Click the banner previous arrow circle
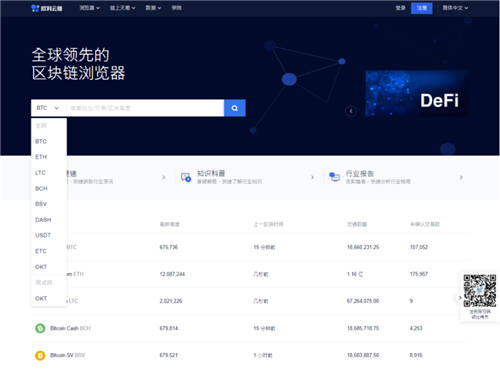Viewport: 500px width, 376px height. tap(351, 111)
